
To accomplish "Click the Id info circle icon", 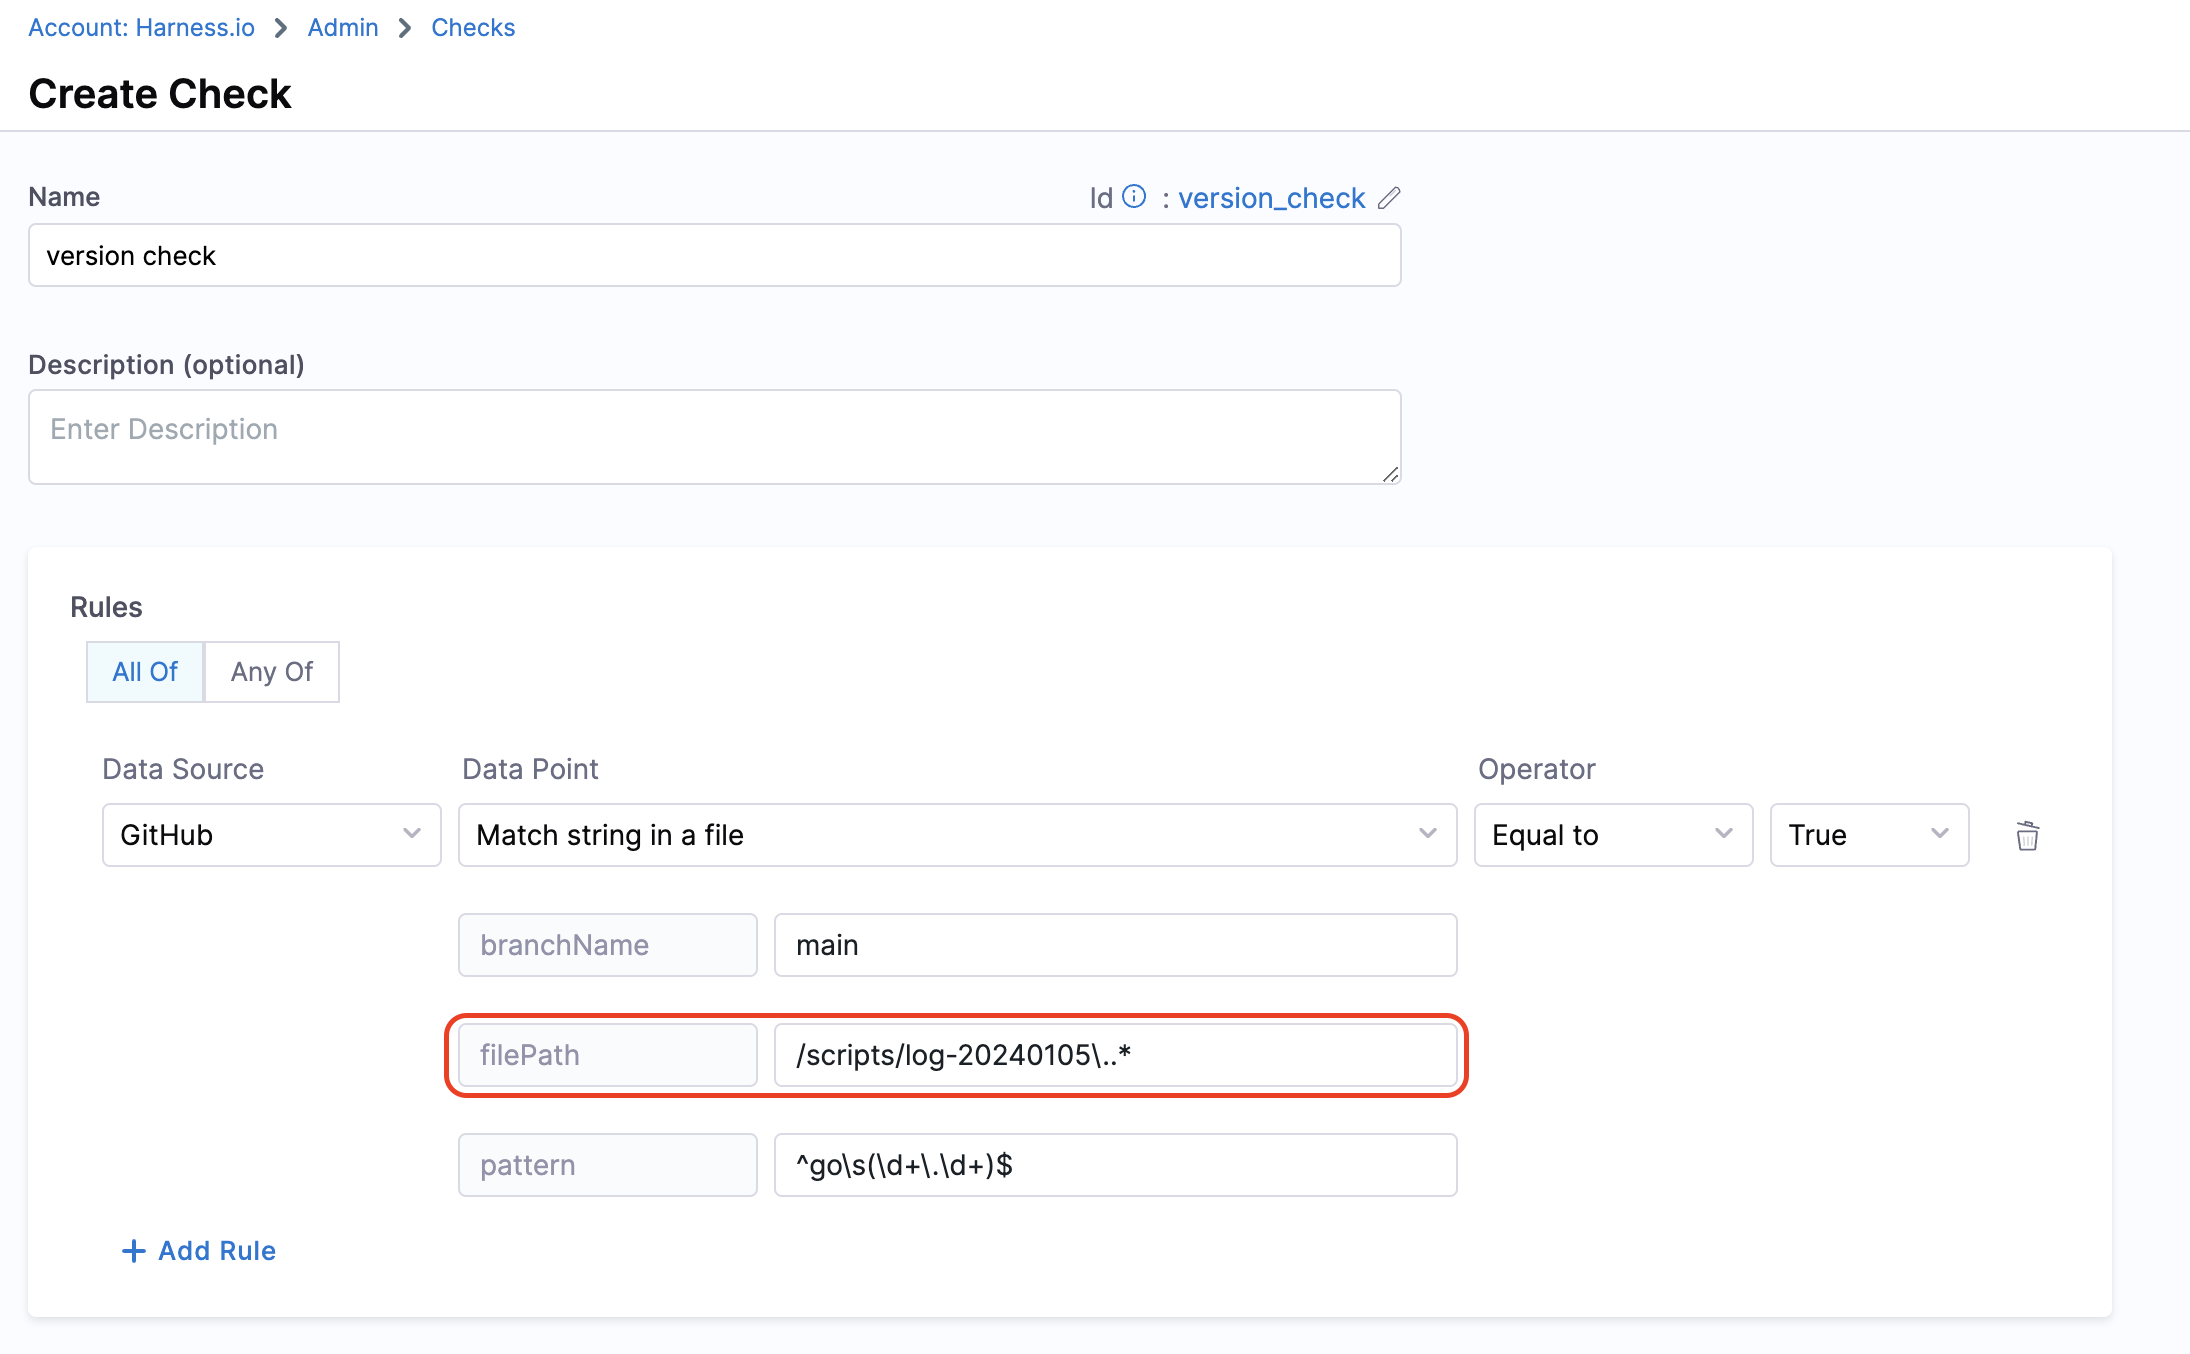I will pos(1134,196).
